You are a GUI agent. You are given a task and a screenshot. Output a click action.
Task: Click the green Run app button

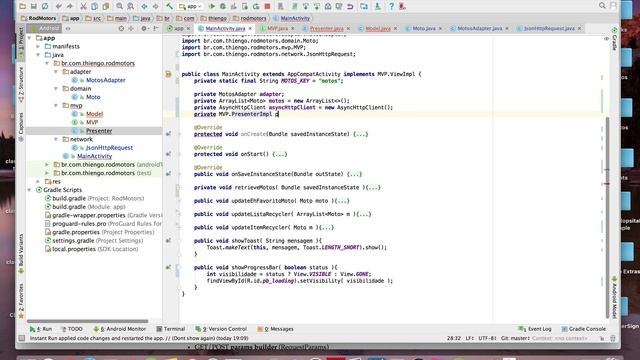coord(211,6)
